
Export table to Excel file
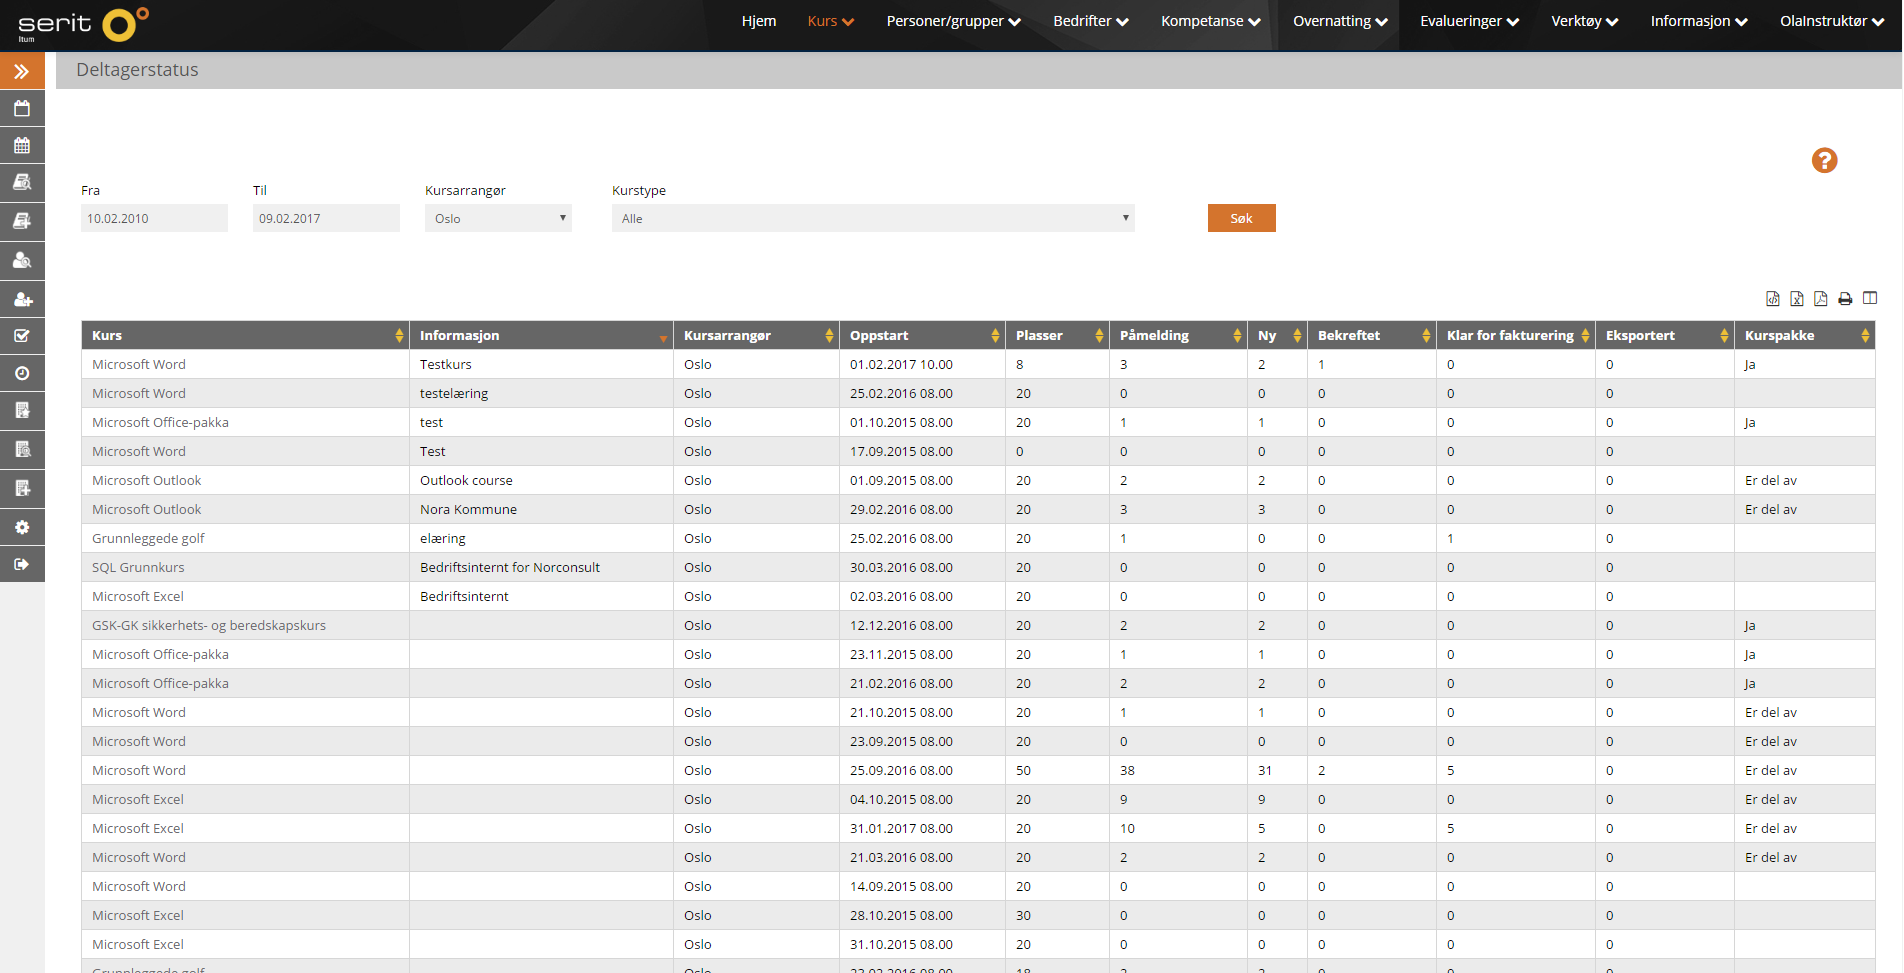(x=1797, y=298)
